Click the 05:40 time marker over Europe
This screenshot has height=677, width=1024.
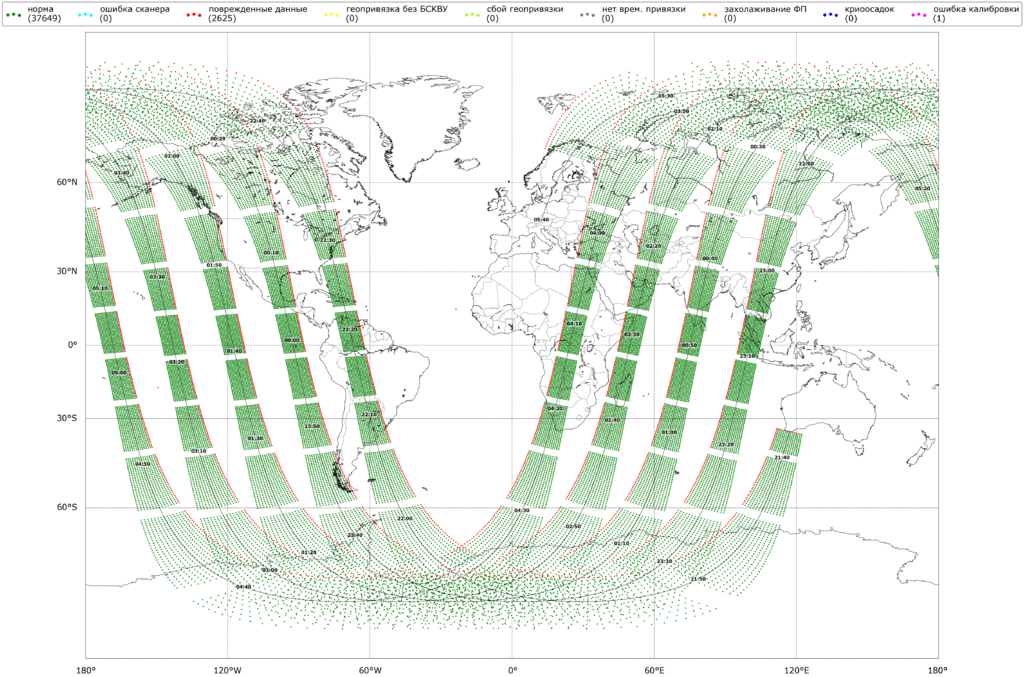pos(541,220)
